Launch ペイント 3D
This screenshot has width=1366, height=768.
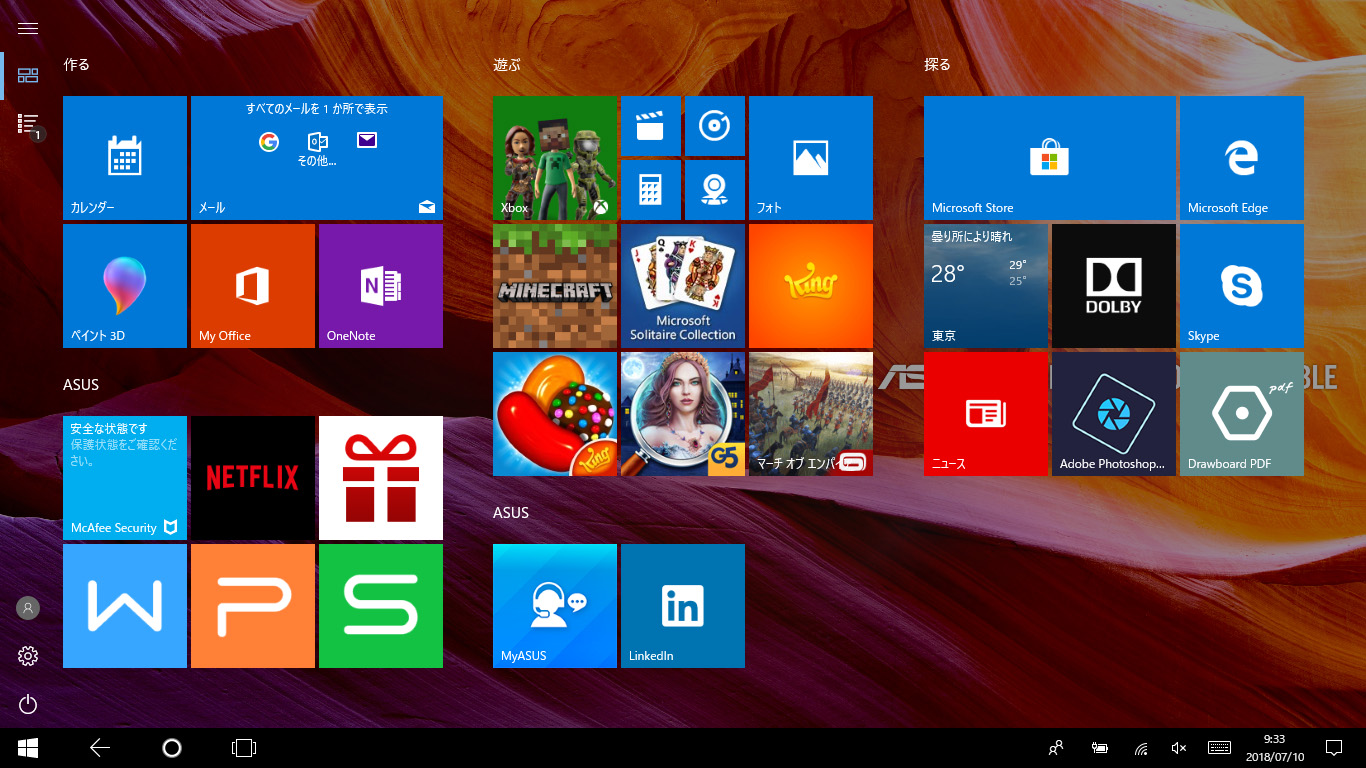coord(125,286)
